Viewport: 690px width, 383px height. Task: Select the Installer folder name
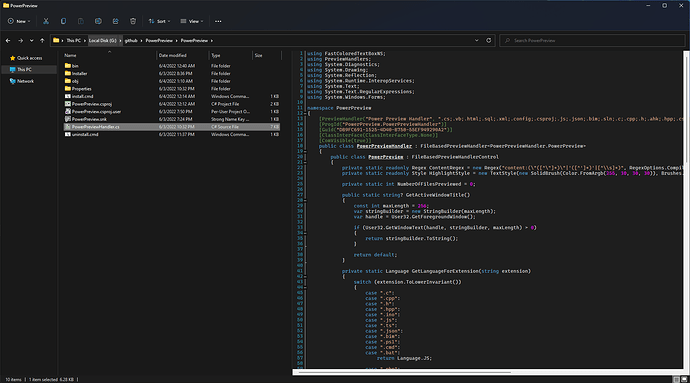click(x=80, y=74)
